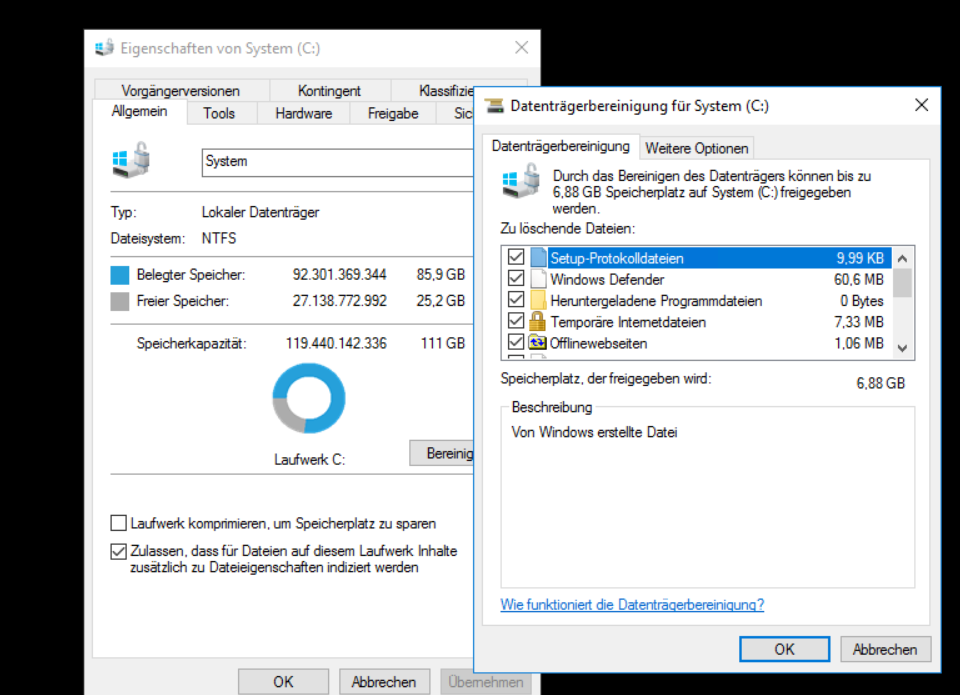Click the Bereinigen button under Laufwerk C:
This screenshot has width=960, height=695.
point(442,453)
